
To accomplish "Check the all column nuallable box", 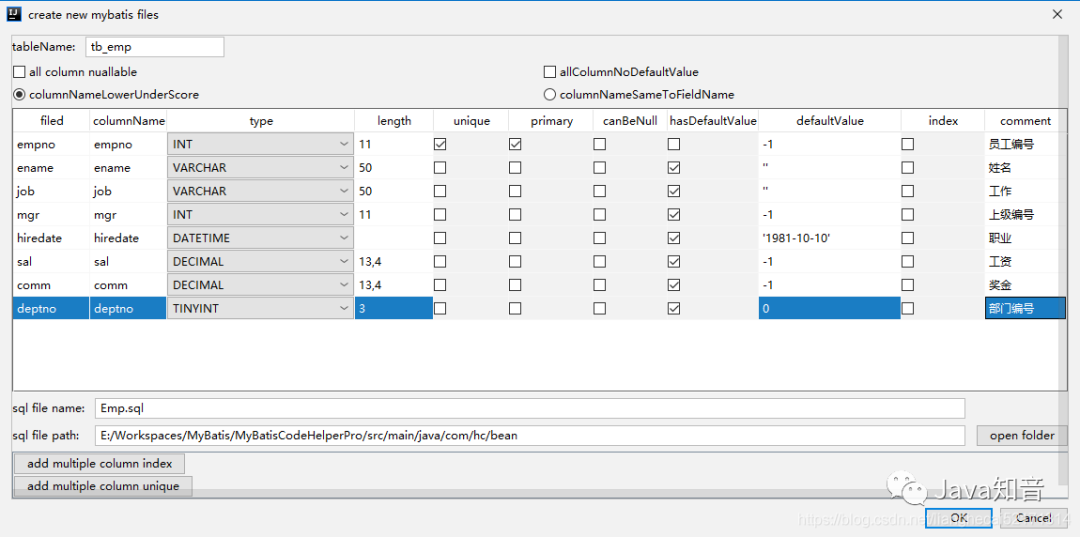I will click(19, 72).
